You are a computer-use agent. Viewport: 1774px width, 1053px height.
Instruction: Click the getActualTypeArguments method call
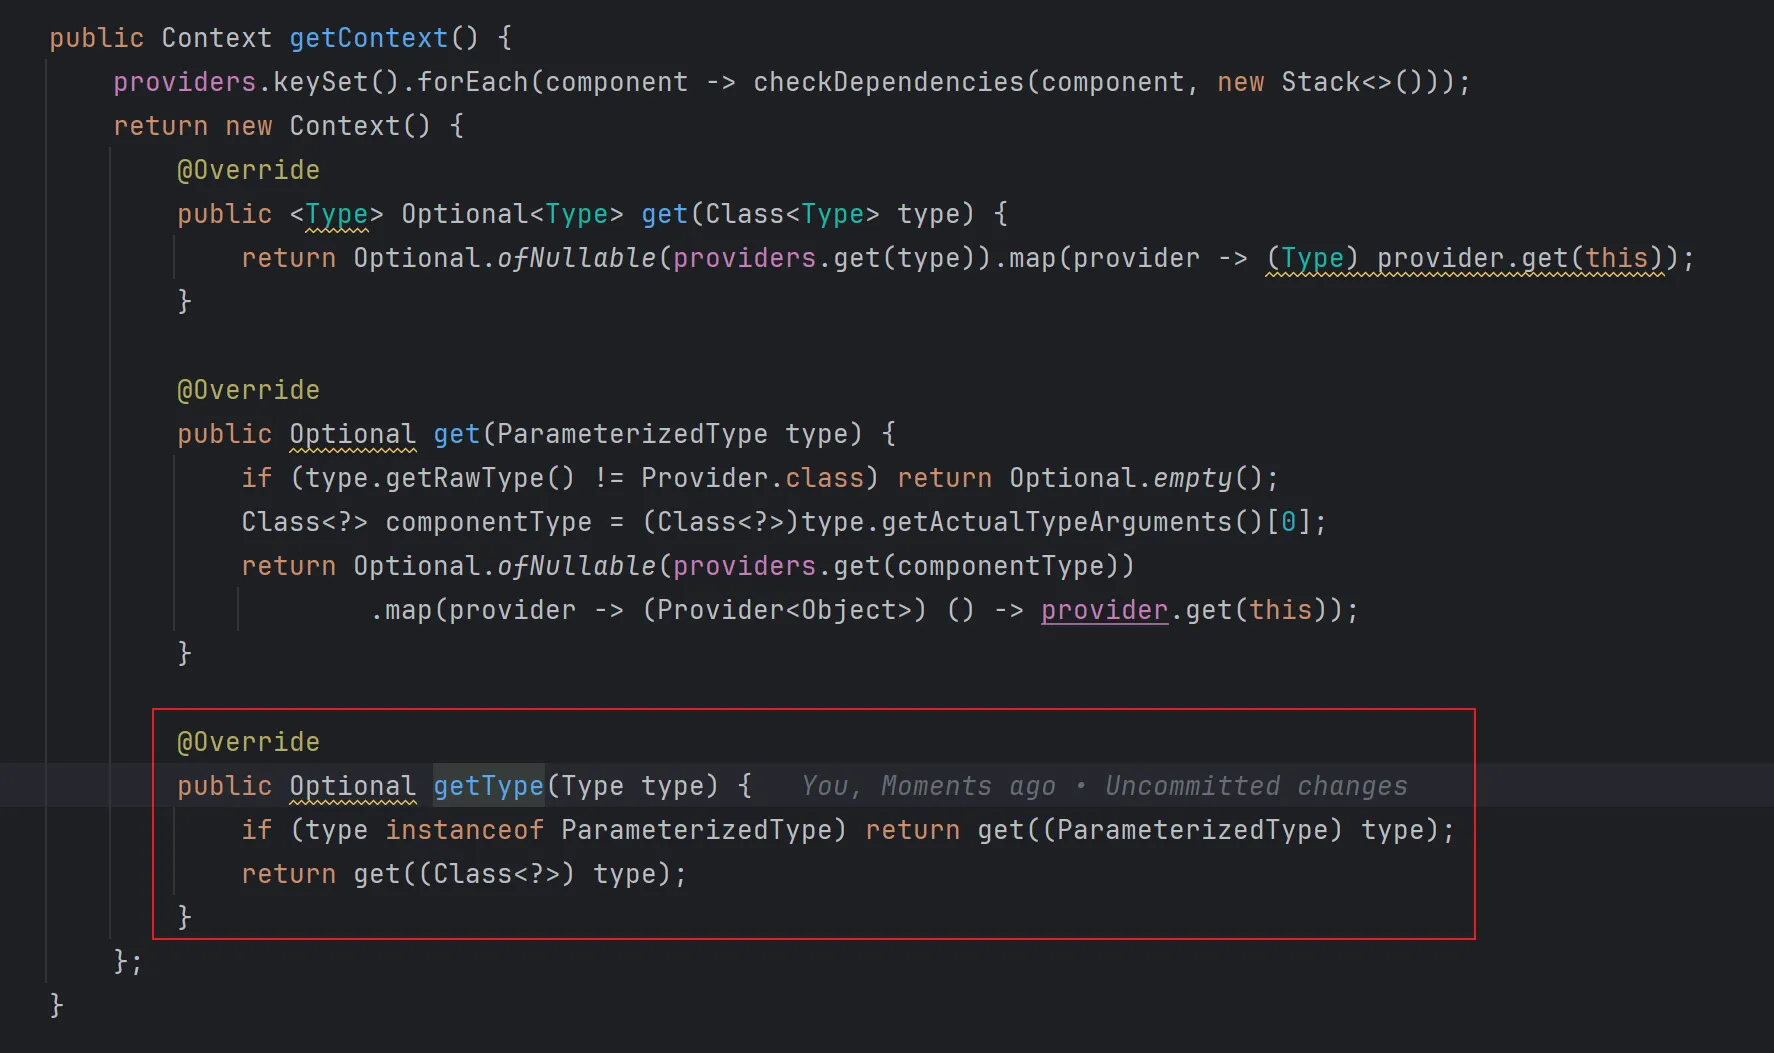pyautogui.click(x=1056, y=522)
